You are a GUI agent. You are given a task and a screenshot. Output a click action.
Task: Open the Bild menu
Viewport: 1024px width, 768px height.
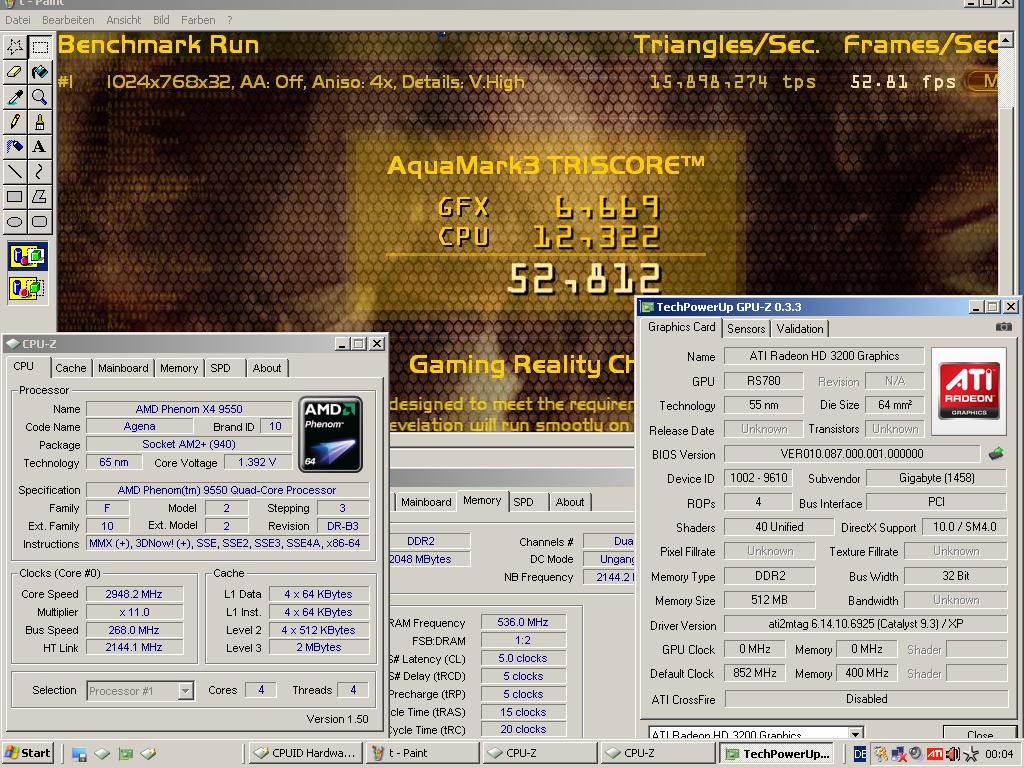161,20
